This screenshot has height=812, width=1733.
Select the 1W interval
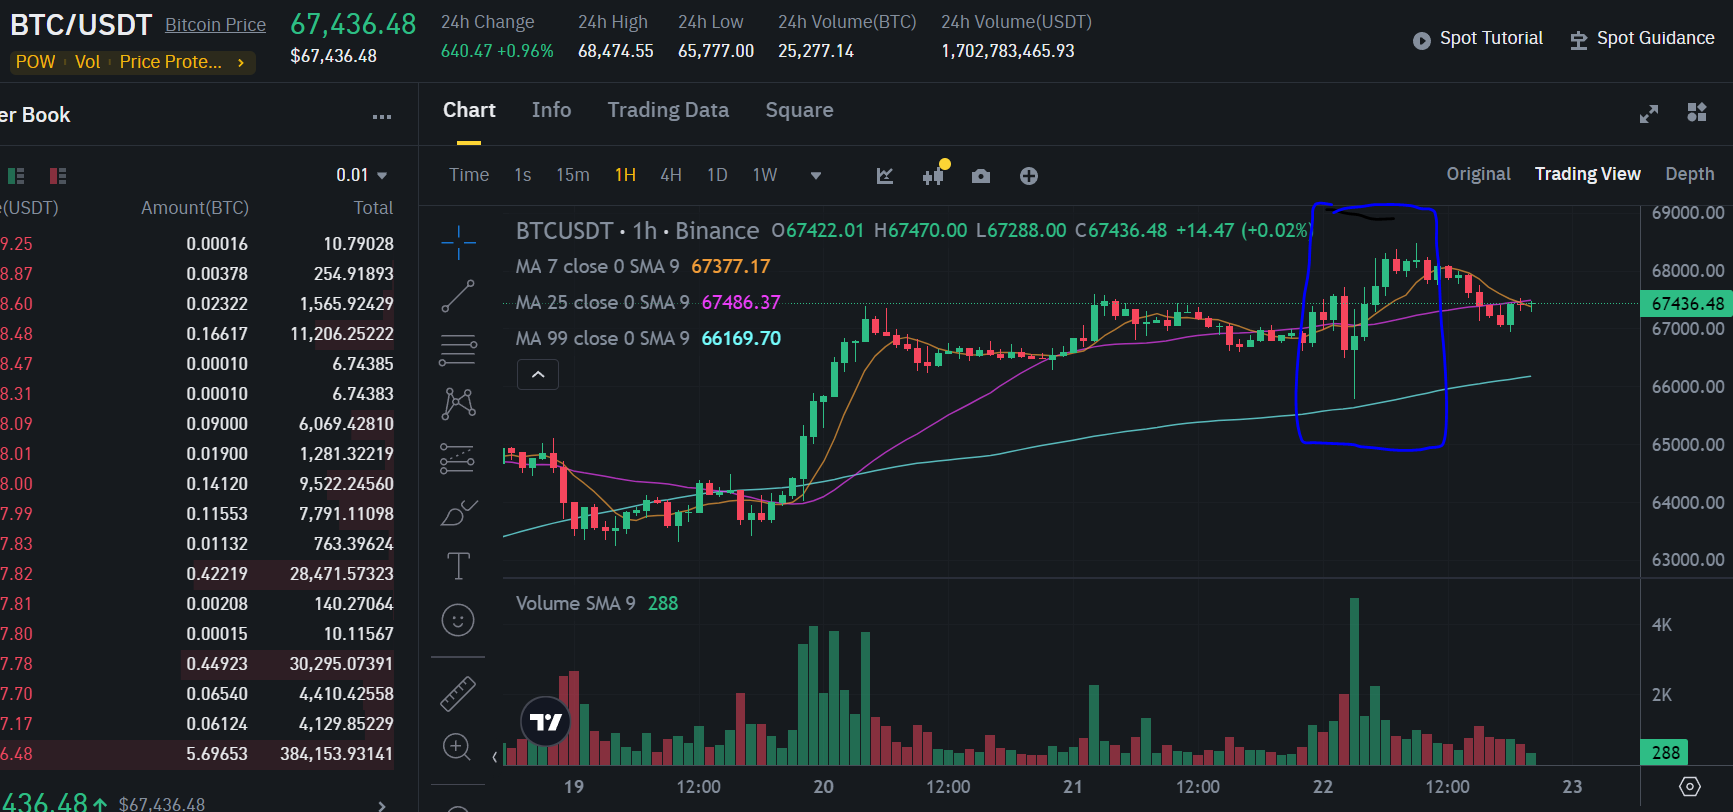pos(765,175)
